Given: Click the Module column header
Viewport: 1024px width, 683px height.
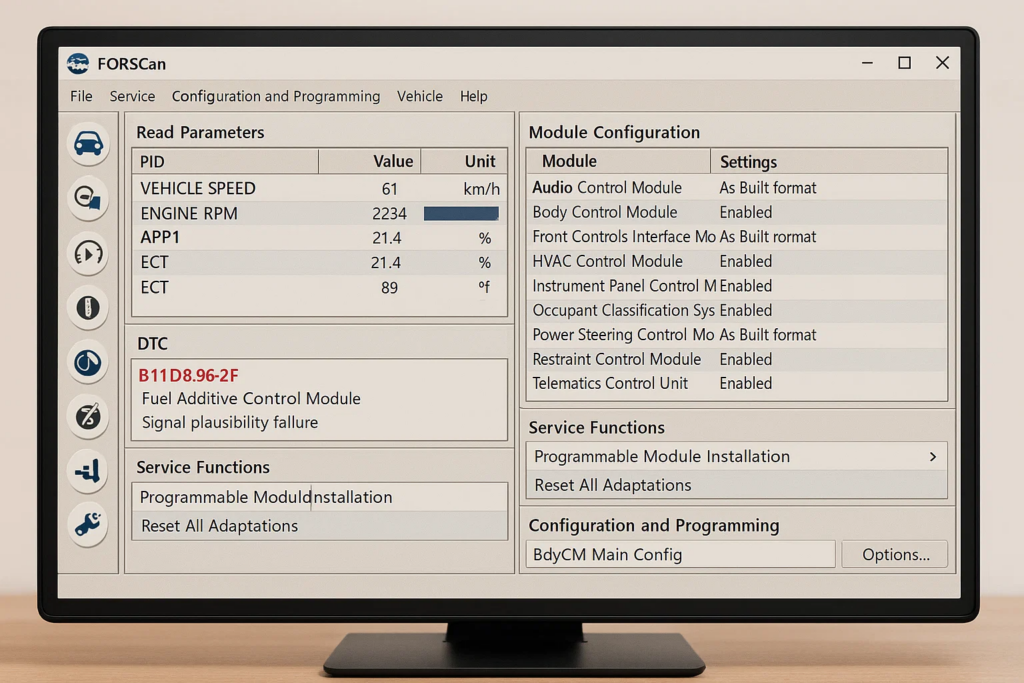Looking at the screenshot, I should pos(618,161).
